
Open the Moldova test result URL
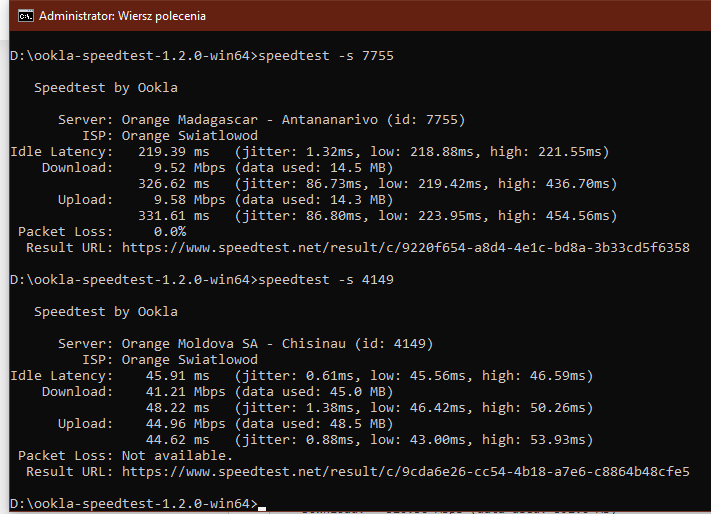pos(405,471)
